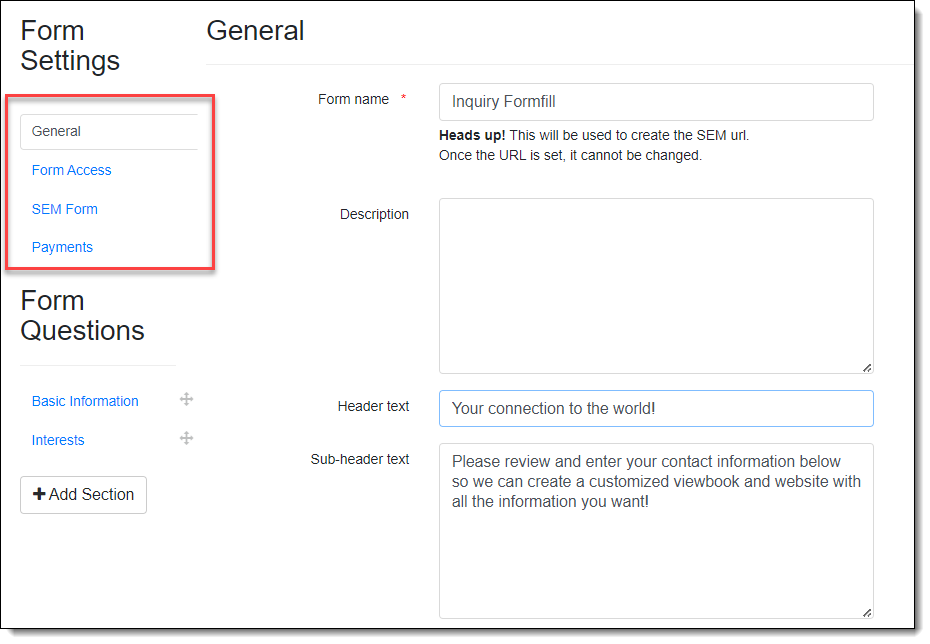Open the Interests section
This screenshot has width=930, height=644.
[58, 441]
